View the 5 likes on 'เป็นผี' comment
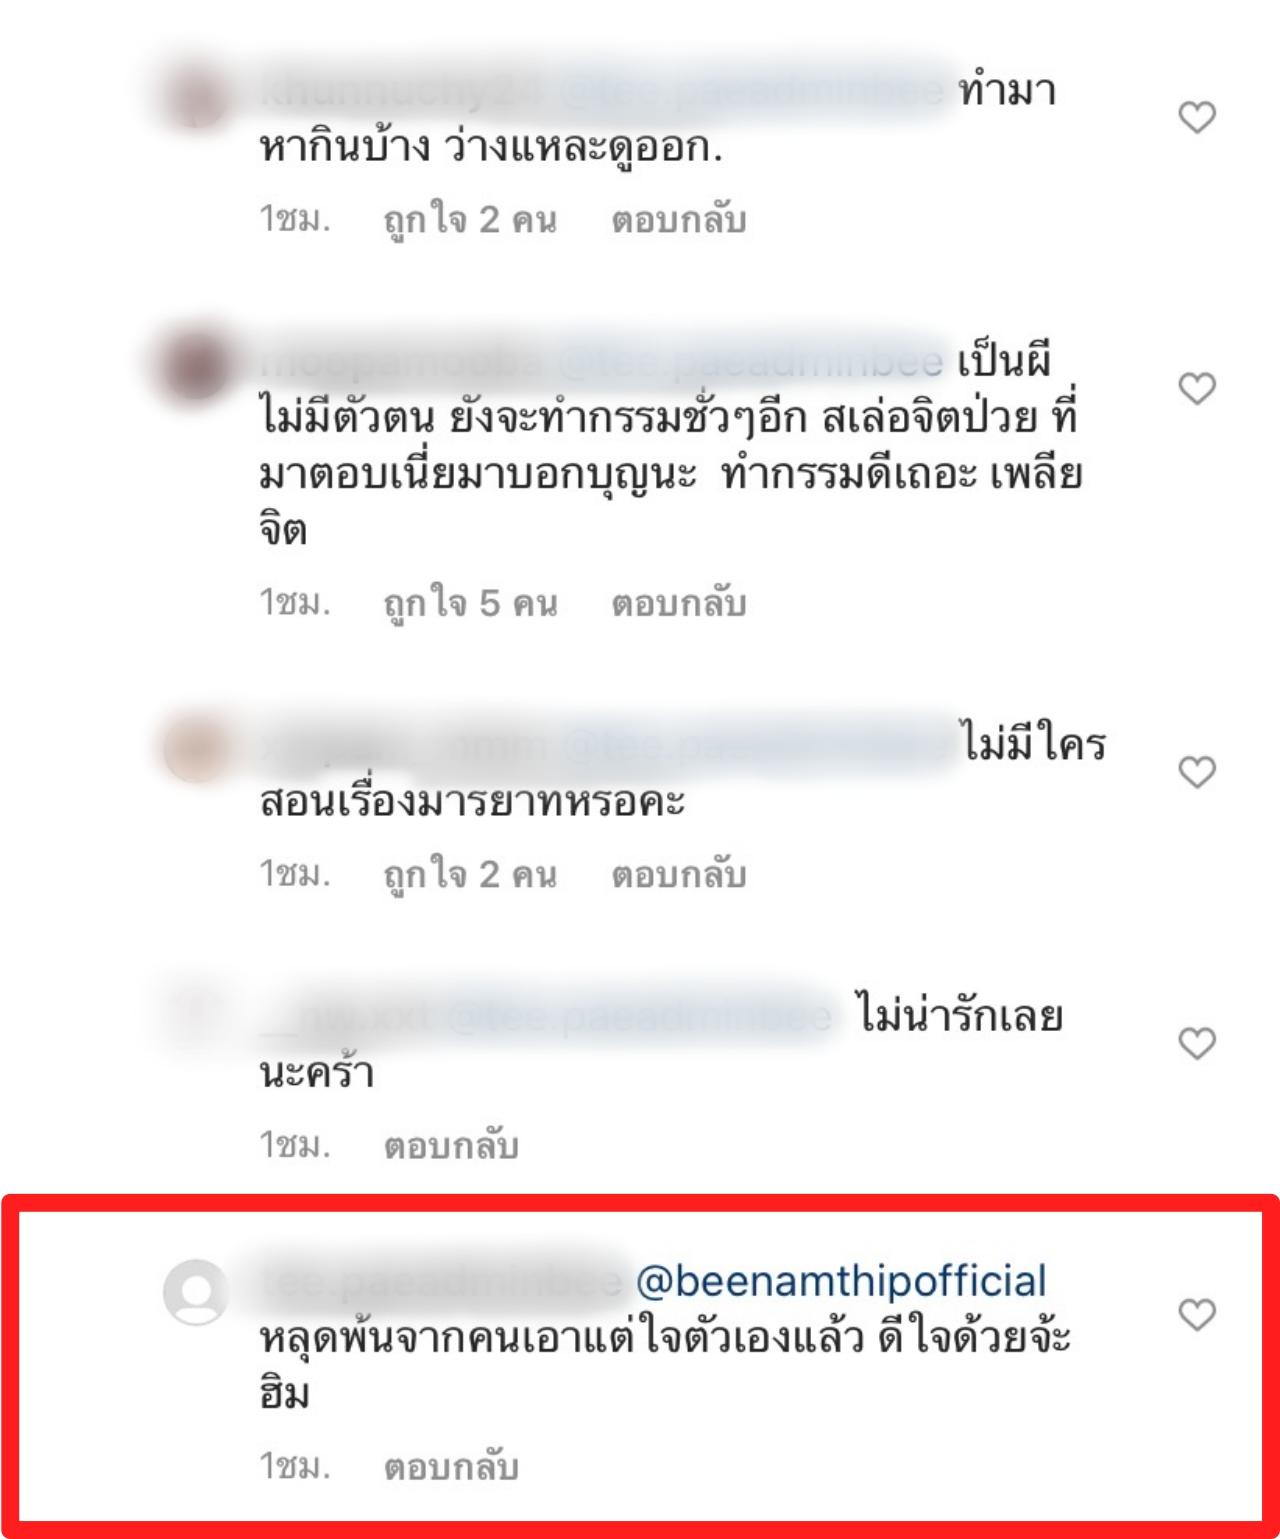The height and width of the screenshot is (1539, 1280). coord(470,604)
